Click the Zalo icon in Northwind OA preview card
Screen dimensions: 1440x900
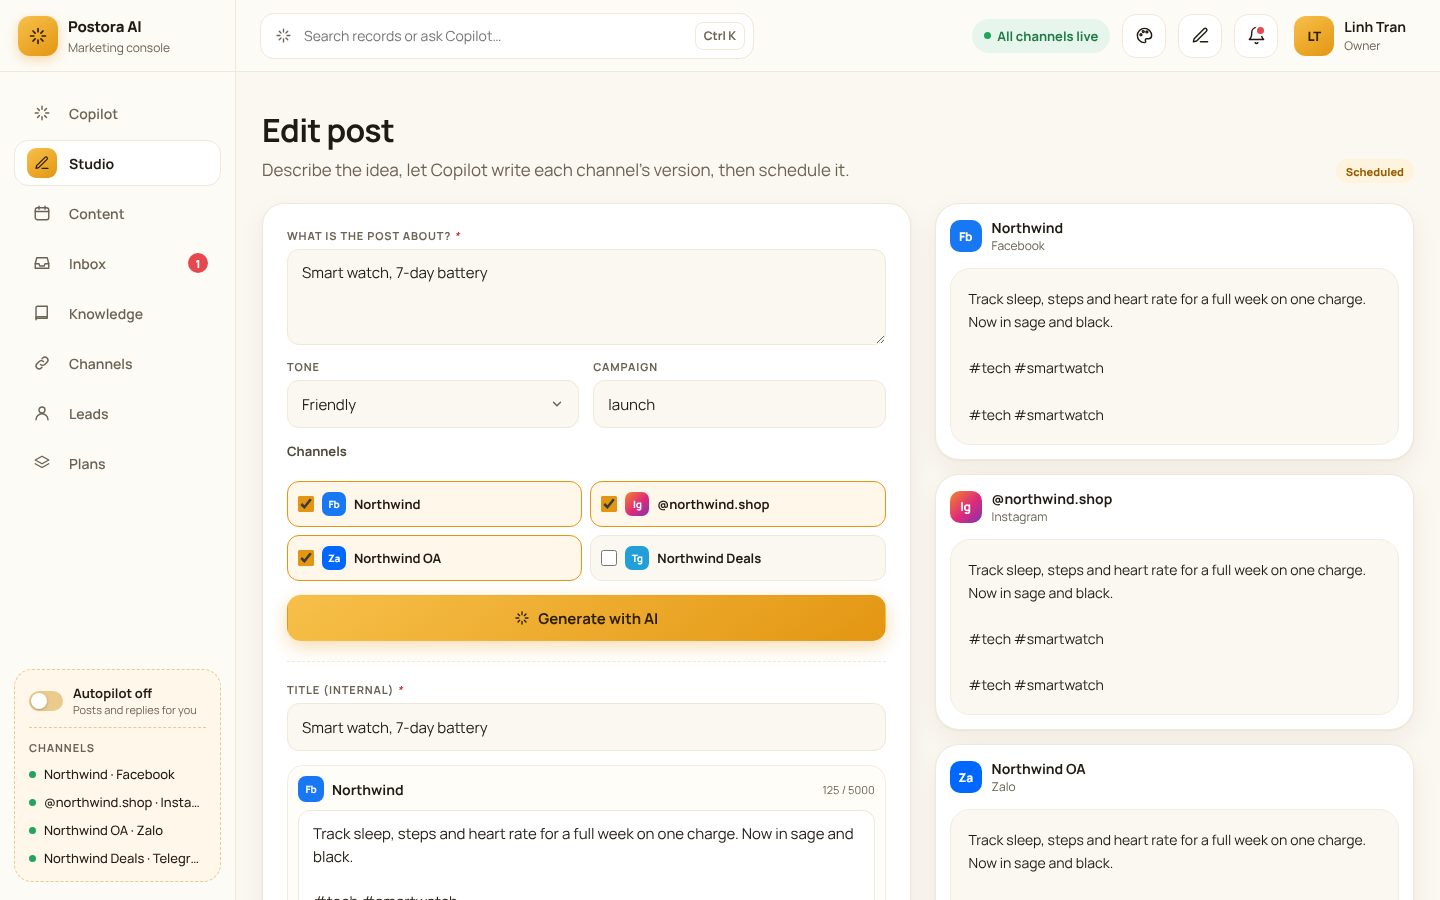(966, 777)
